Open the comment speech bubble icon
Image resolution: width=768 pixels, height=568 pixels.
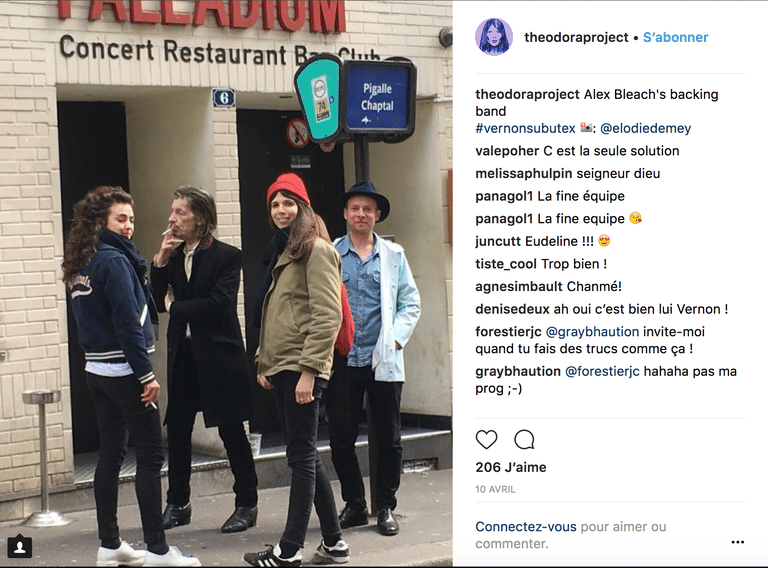click(524, 440)
